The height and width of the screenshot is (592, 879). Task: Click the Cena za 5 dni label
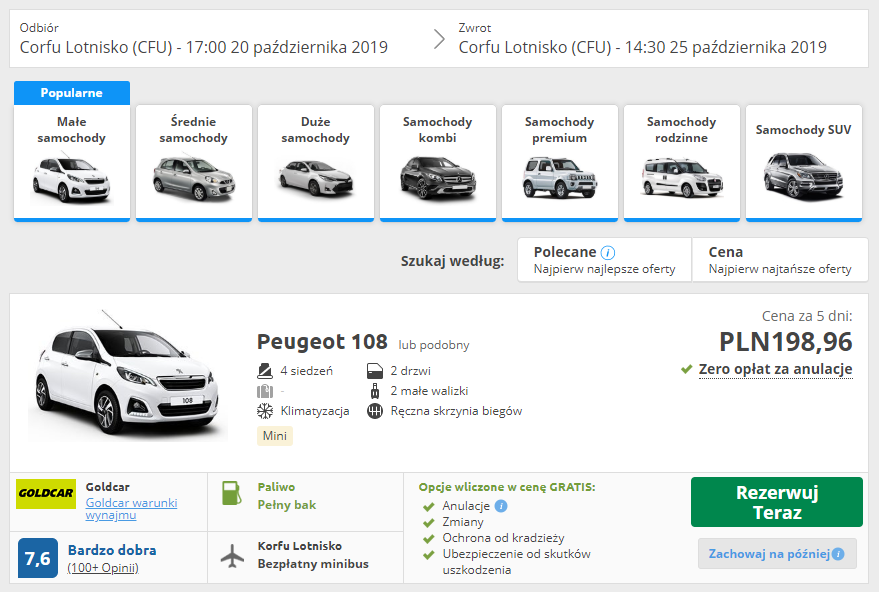[807, 316]
